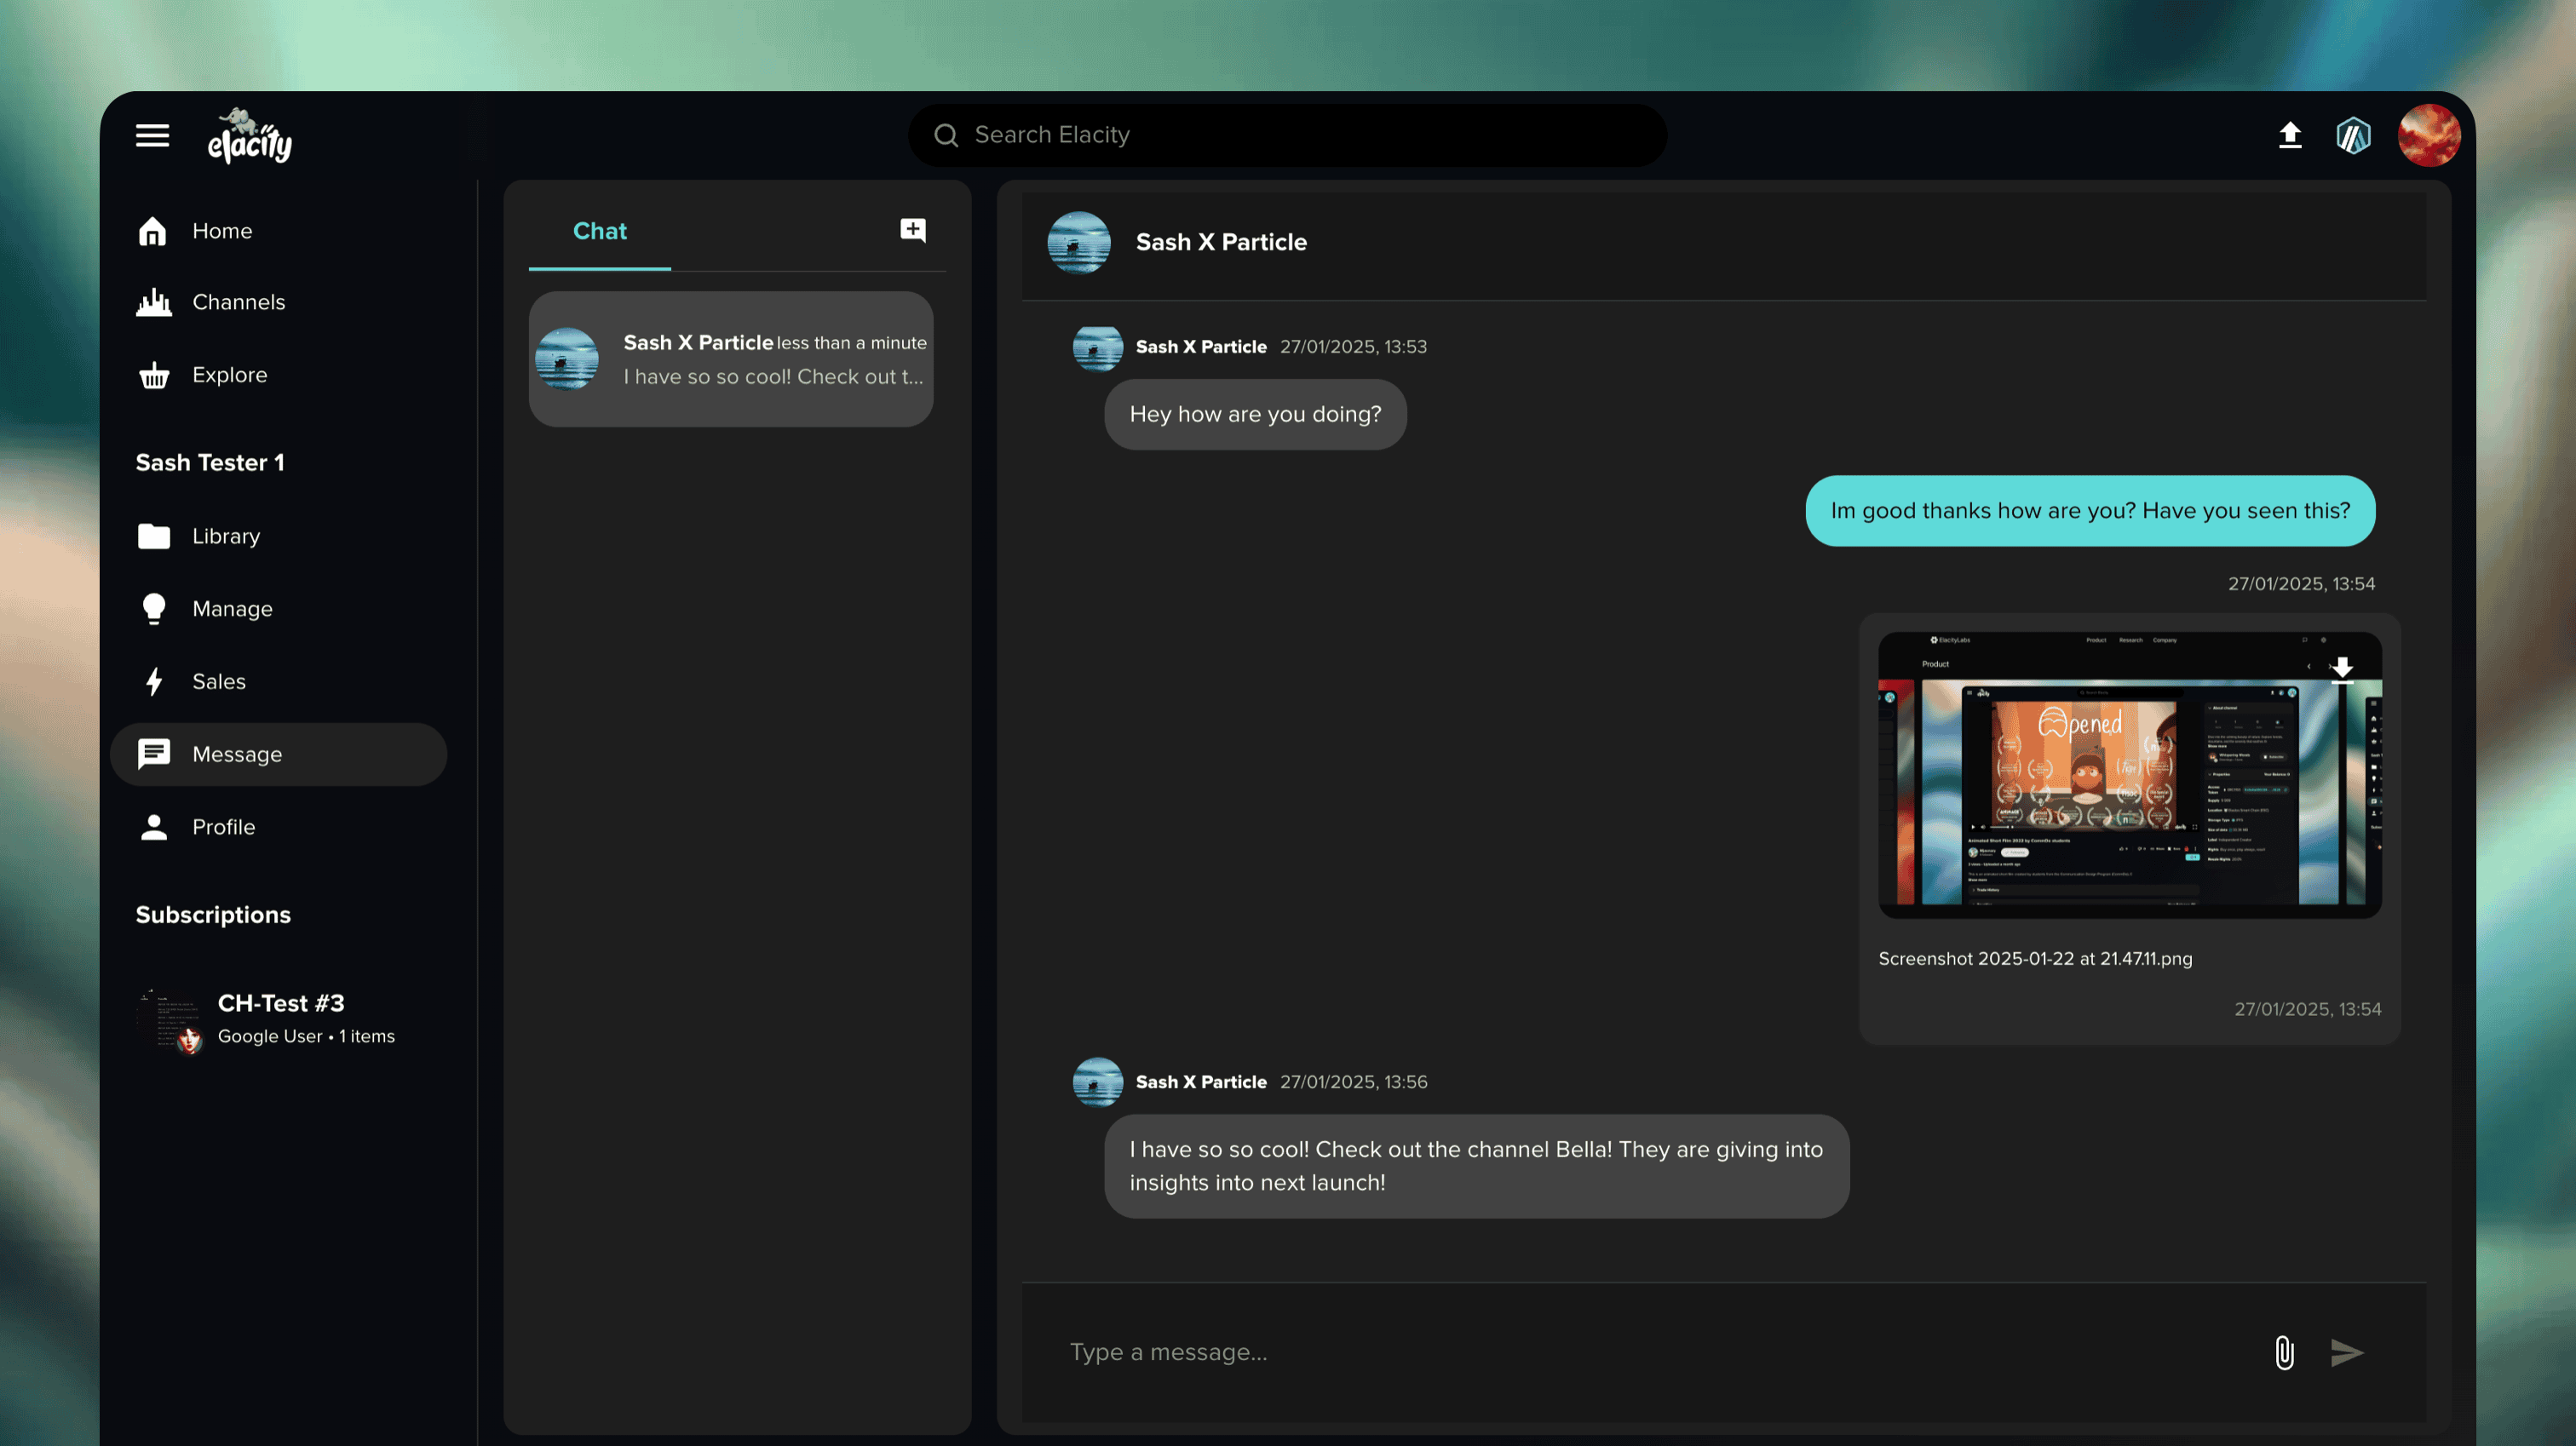
Task: Navigate to Explore page
Action: [x=229, y=375]
